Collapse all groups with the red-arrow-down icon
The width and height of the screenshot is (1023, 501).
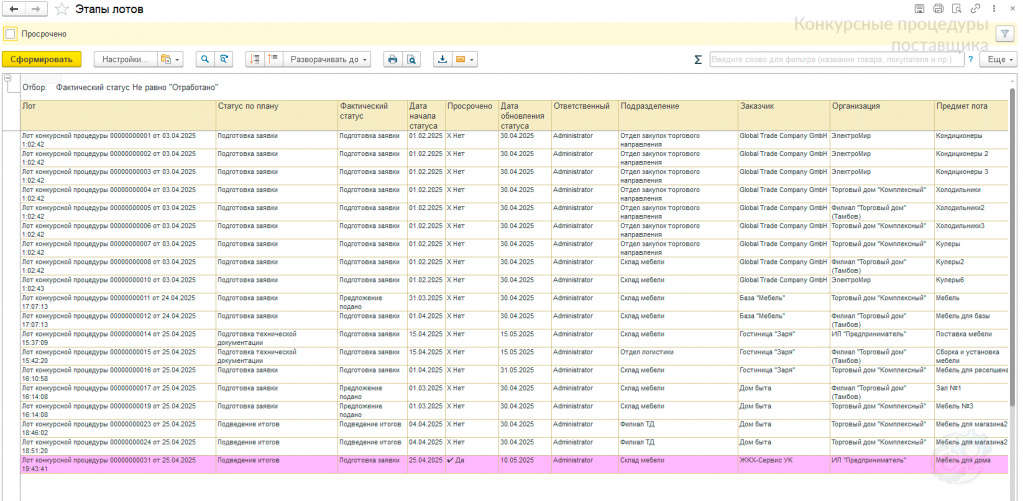pyautogui.click(x=255, y=59)
